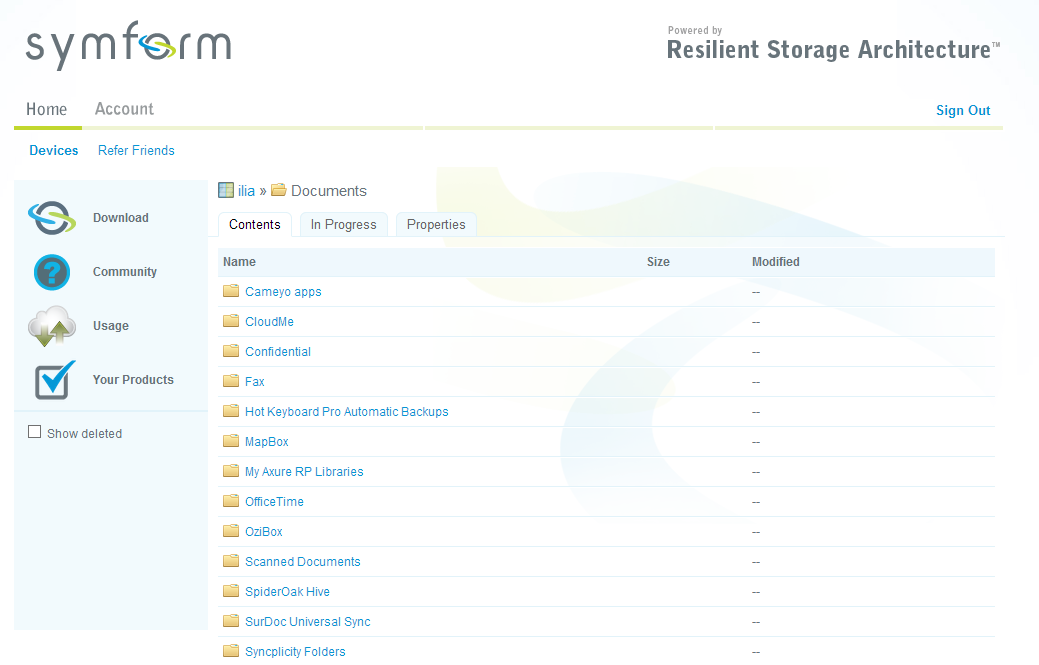Open the Account menu
This screenshot has height=665, width=1039.
click(x=124, y=109)
